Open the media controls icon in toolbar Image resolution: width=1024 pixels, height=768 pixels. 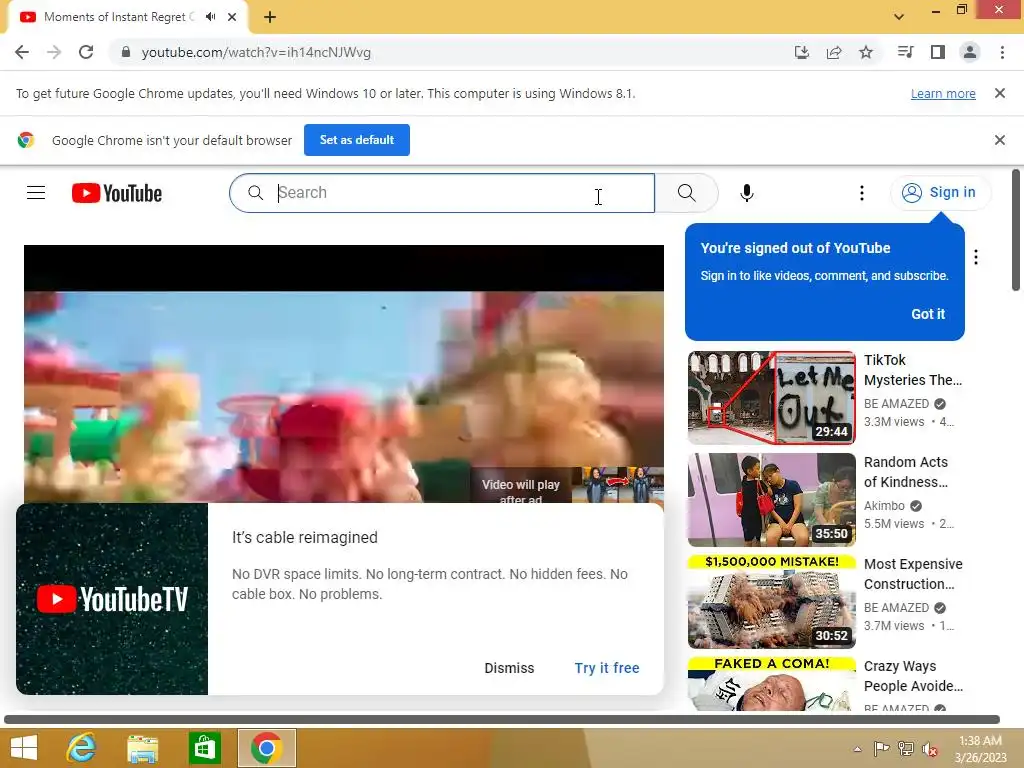click(905, 52)
